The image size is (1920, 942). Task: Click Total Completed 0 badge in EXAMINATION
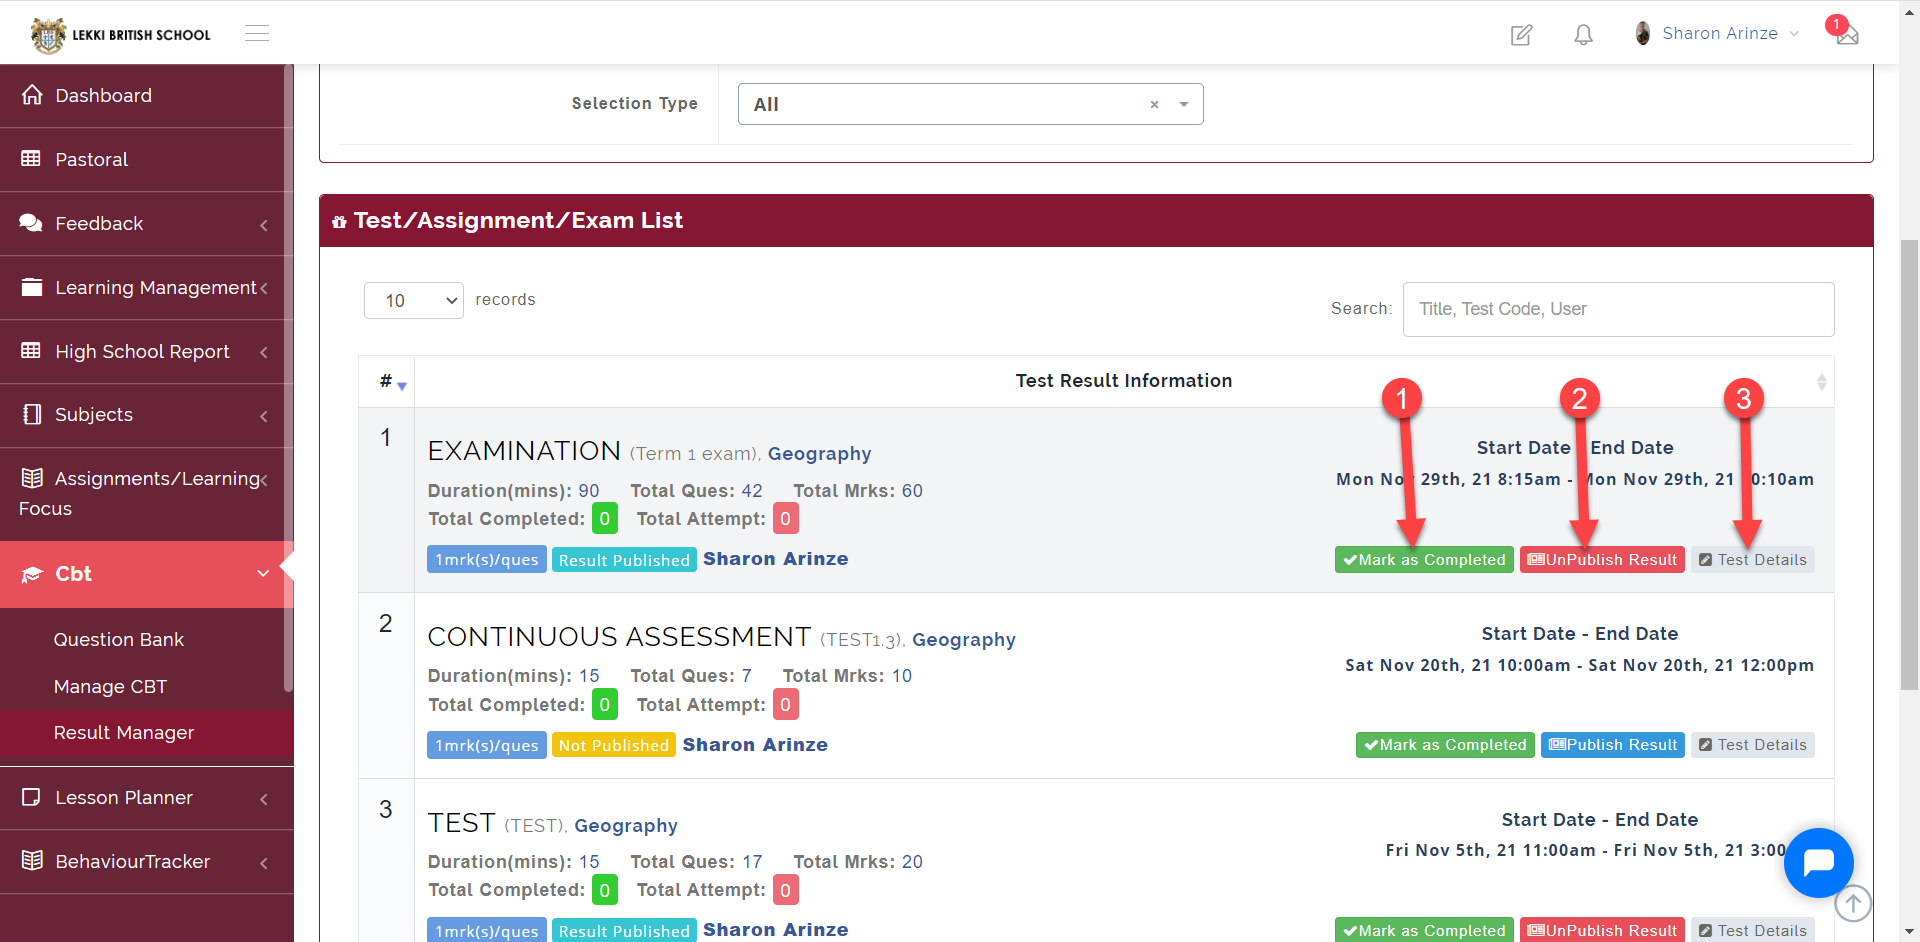604,519
